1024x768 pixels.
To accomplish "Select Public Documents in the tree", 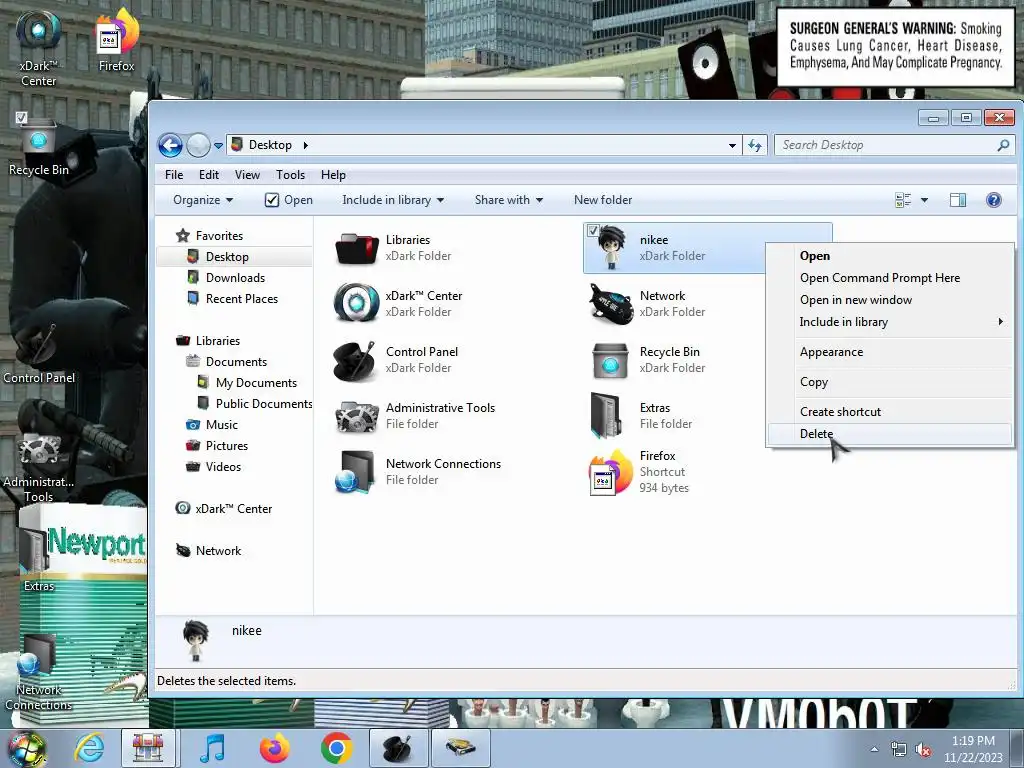I will click(255, 404).
